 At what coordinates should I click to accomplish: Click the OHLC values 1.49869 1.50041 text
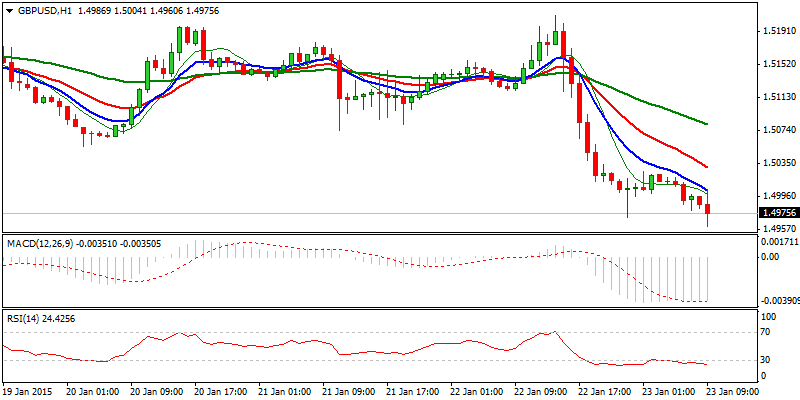coord(112,10)
